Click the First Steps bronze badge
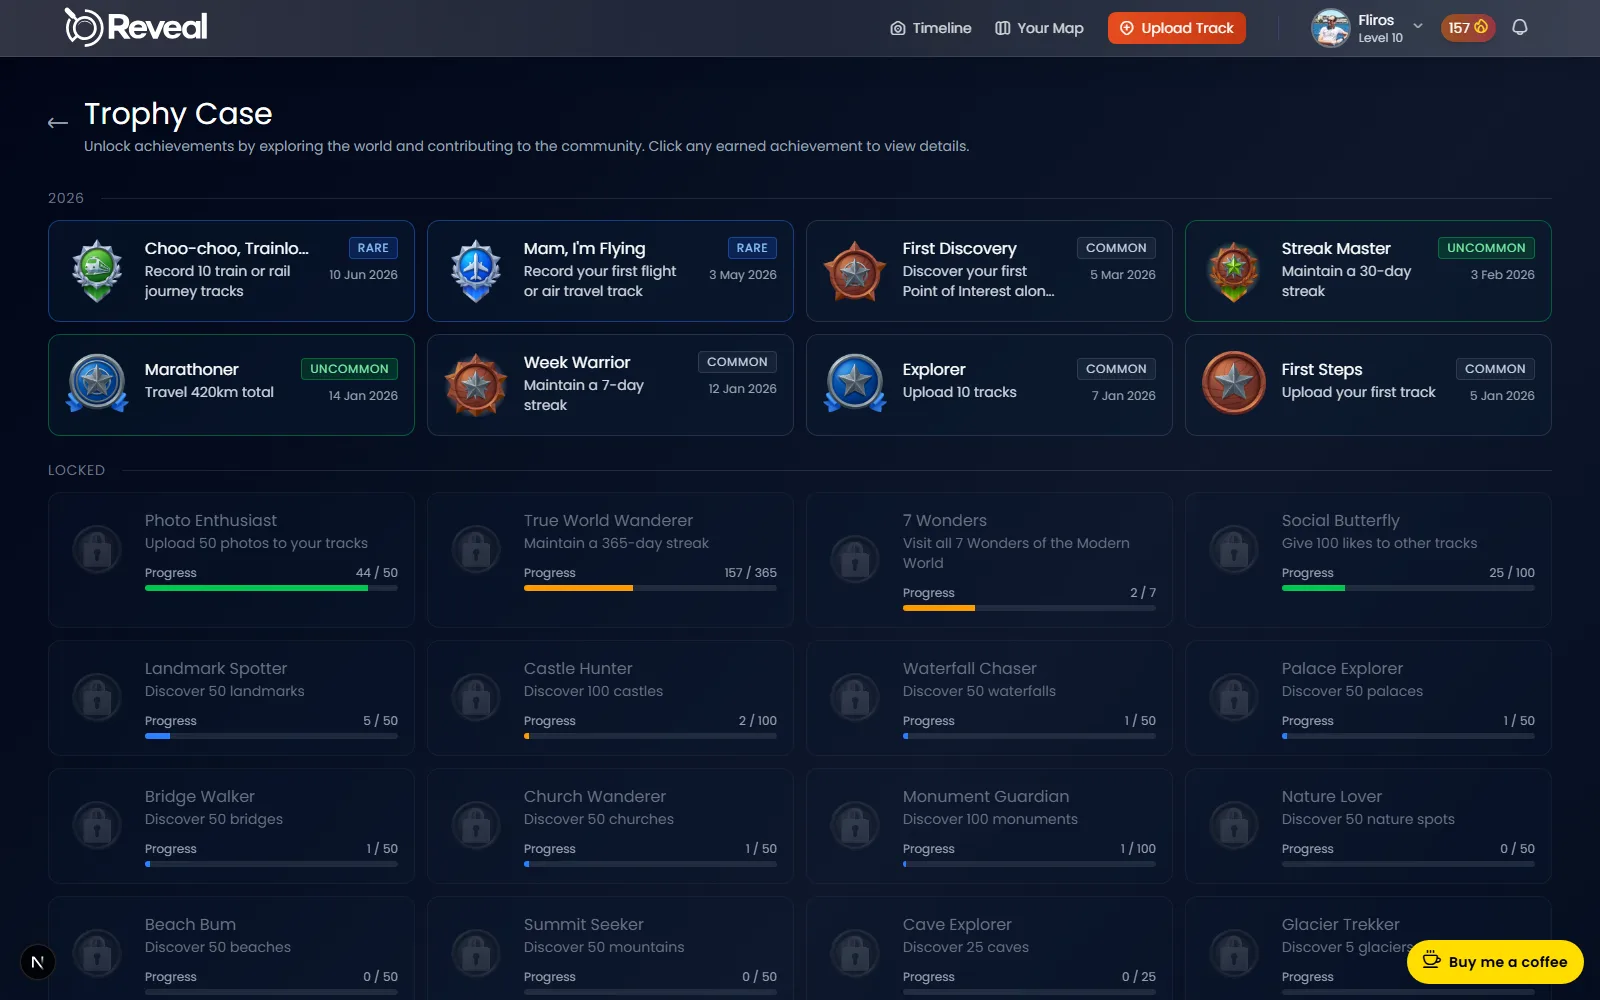Viewport: 1600px width, 1000px height. [1234, 382]
